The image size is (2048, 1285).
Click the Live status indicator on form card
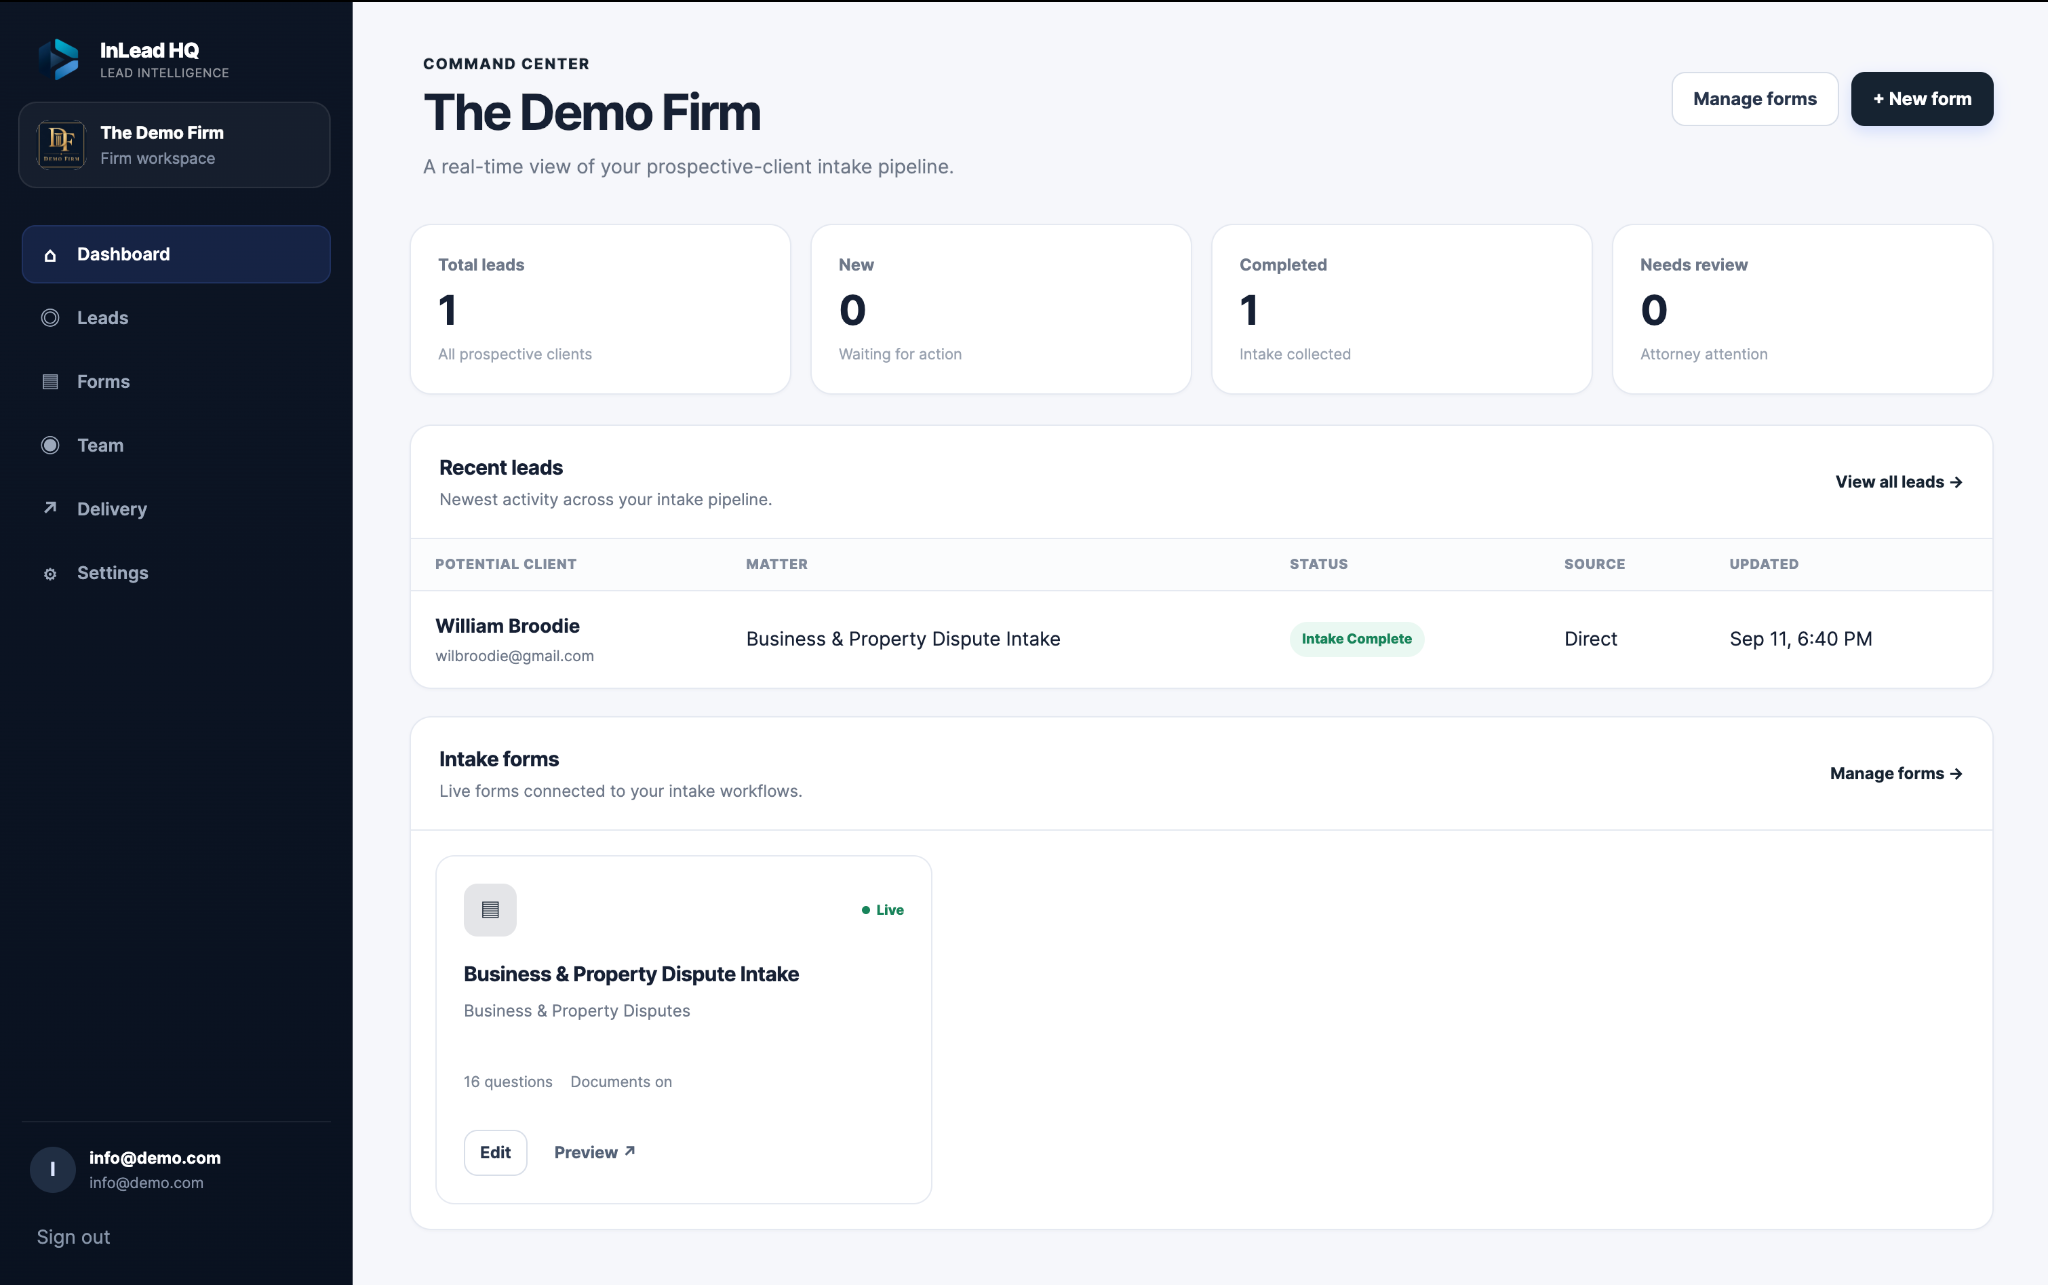click(x=883, y=910)
